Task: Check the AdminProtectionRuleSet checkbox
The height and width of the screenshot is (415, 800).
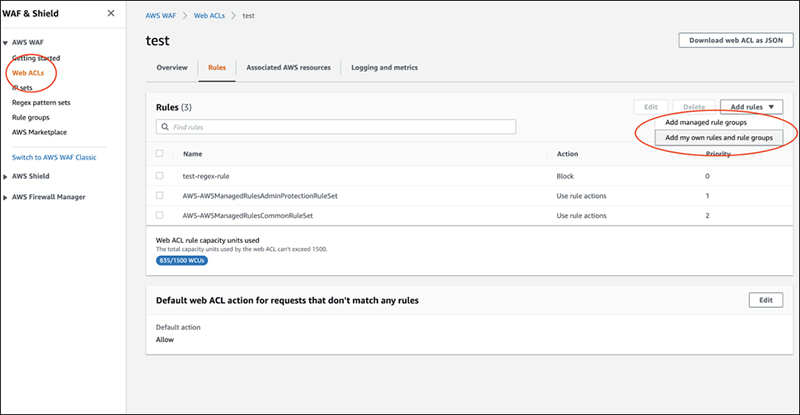Action: pyautogui.click(x=160, y=196)
